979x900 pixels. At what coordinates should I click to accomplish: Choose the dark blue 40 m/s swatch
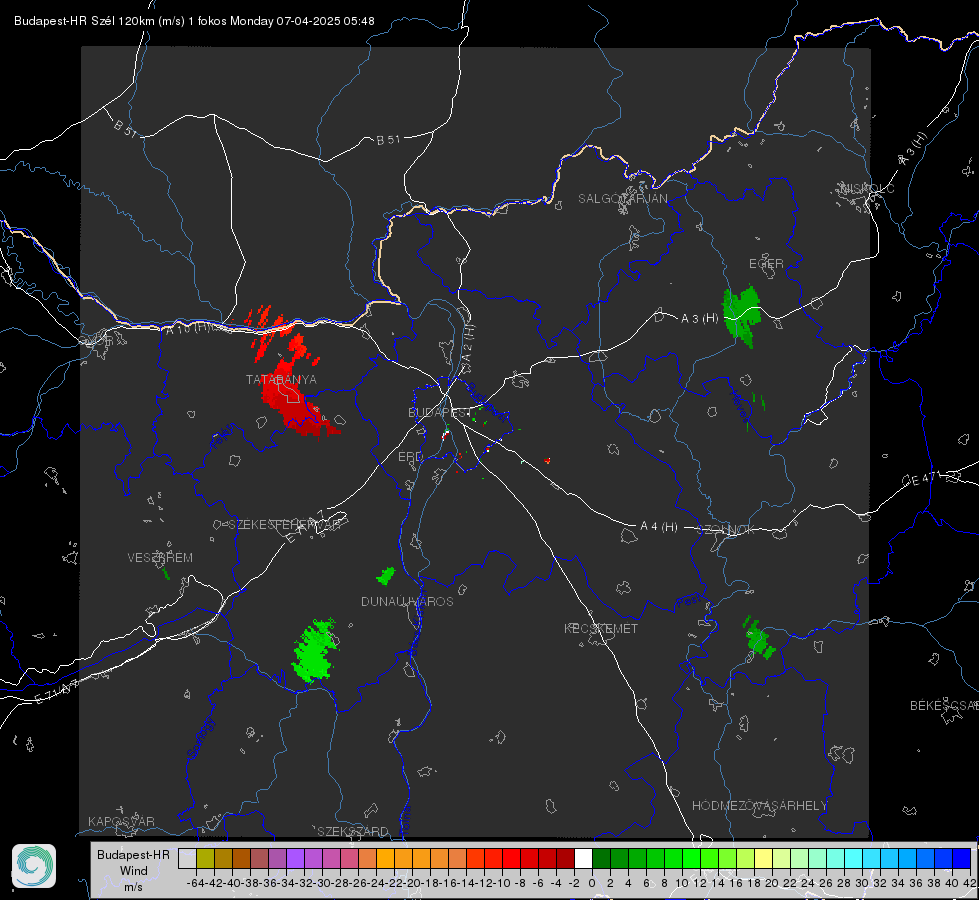pos(962,858)
